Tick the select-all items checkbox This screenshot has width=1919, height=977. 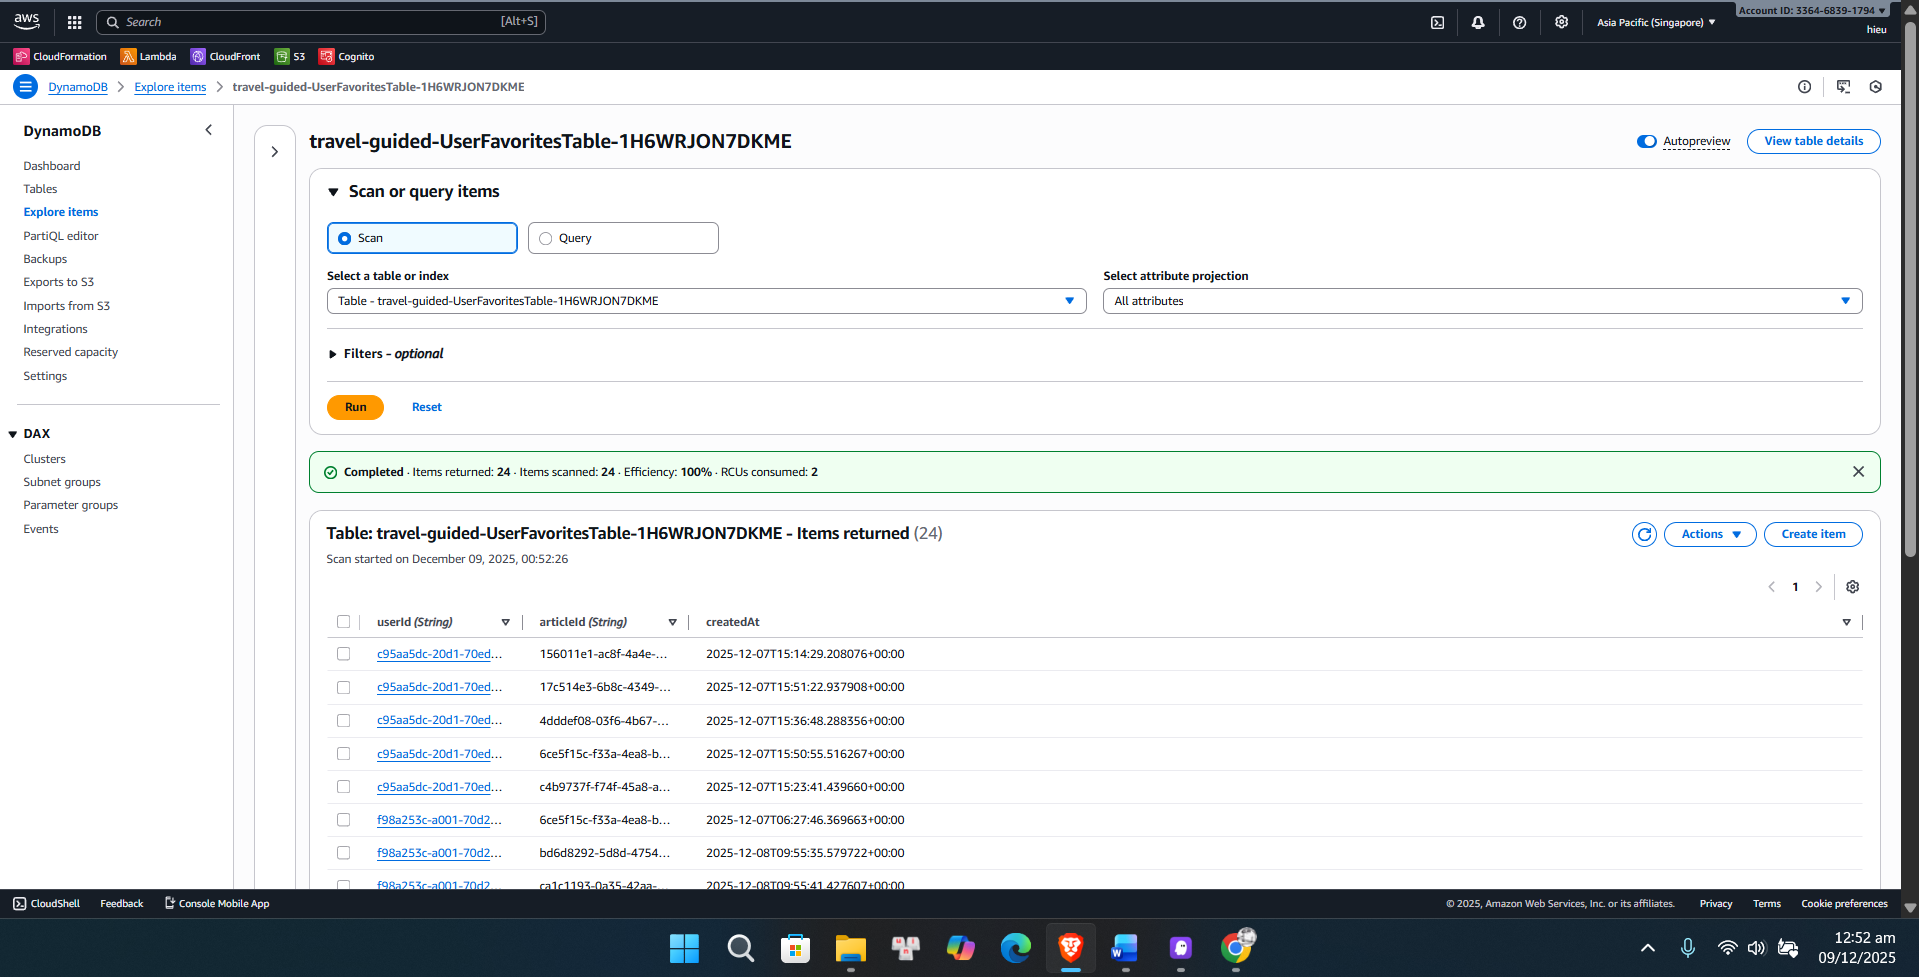click(x=344, y=622)
